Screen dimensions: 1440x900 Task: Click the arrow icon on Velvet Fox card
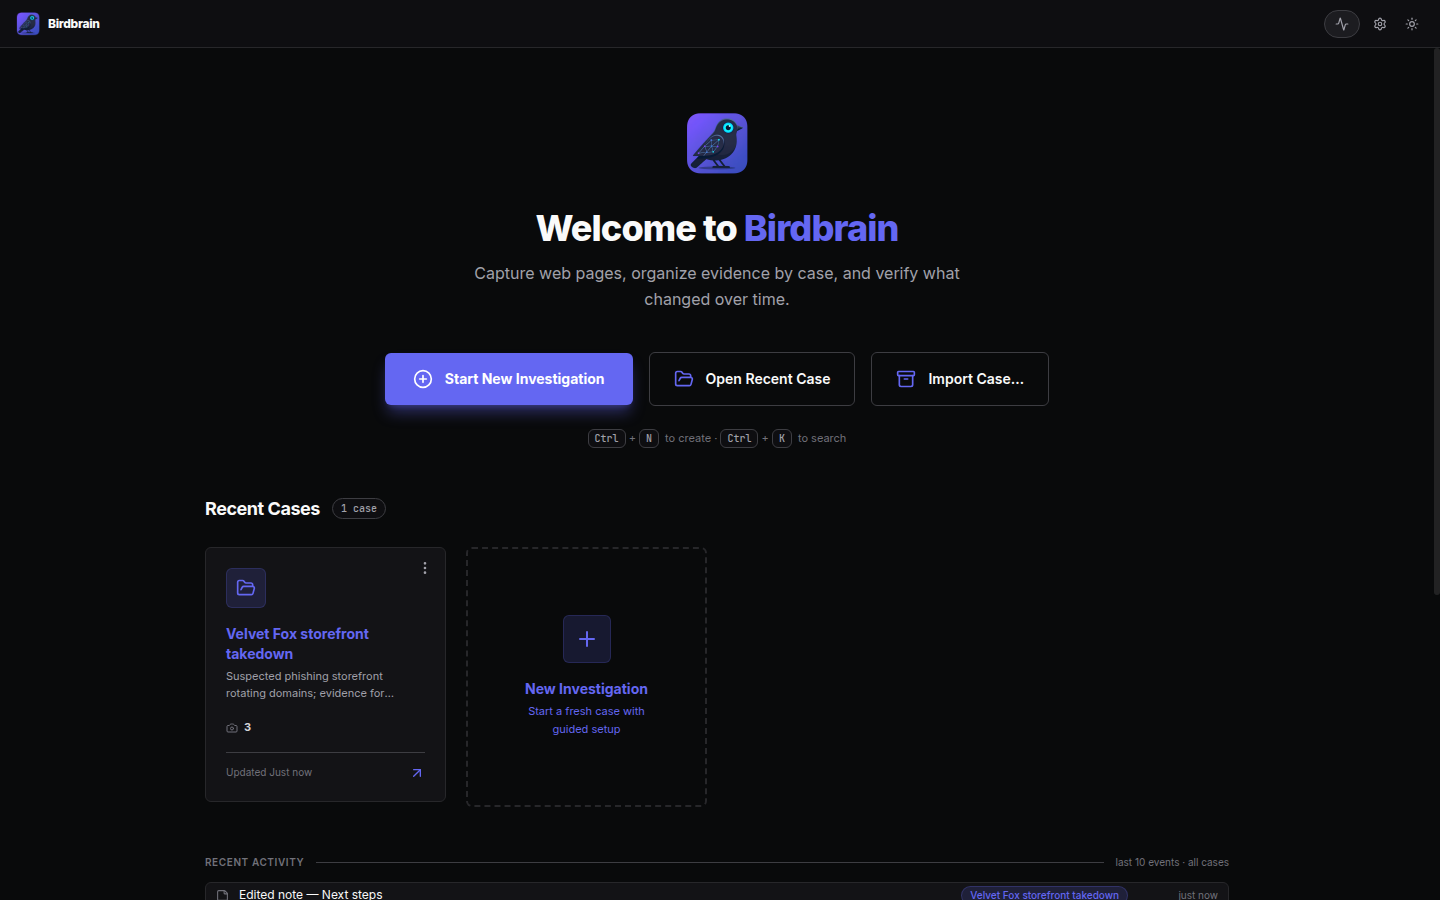[417, 773]
